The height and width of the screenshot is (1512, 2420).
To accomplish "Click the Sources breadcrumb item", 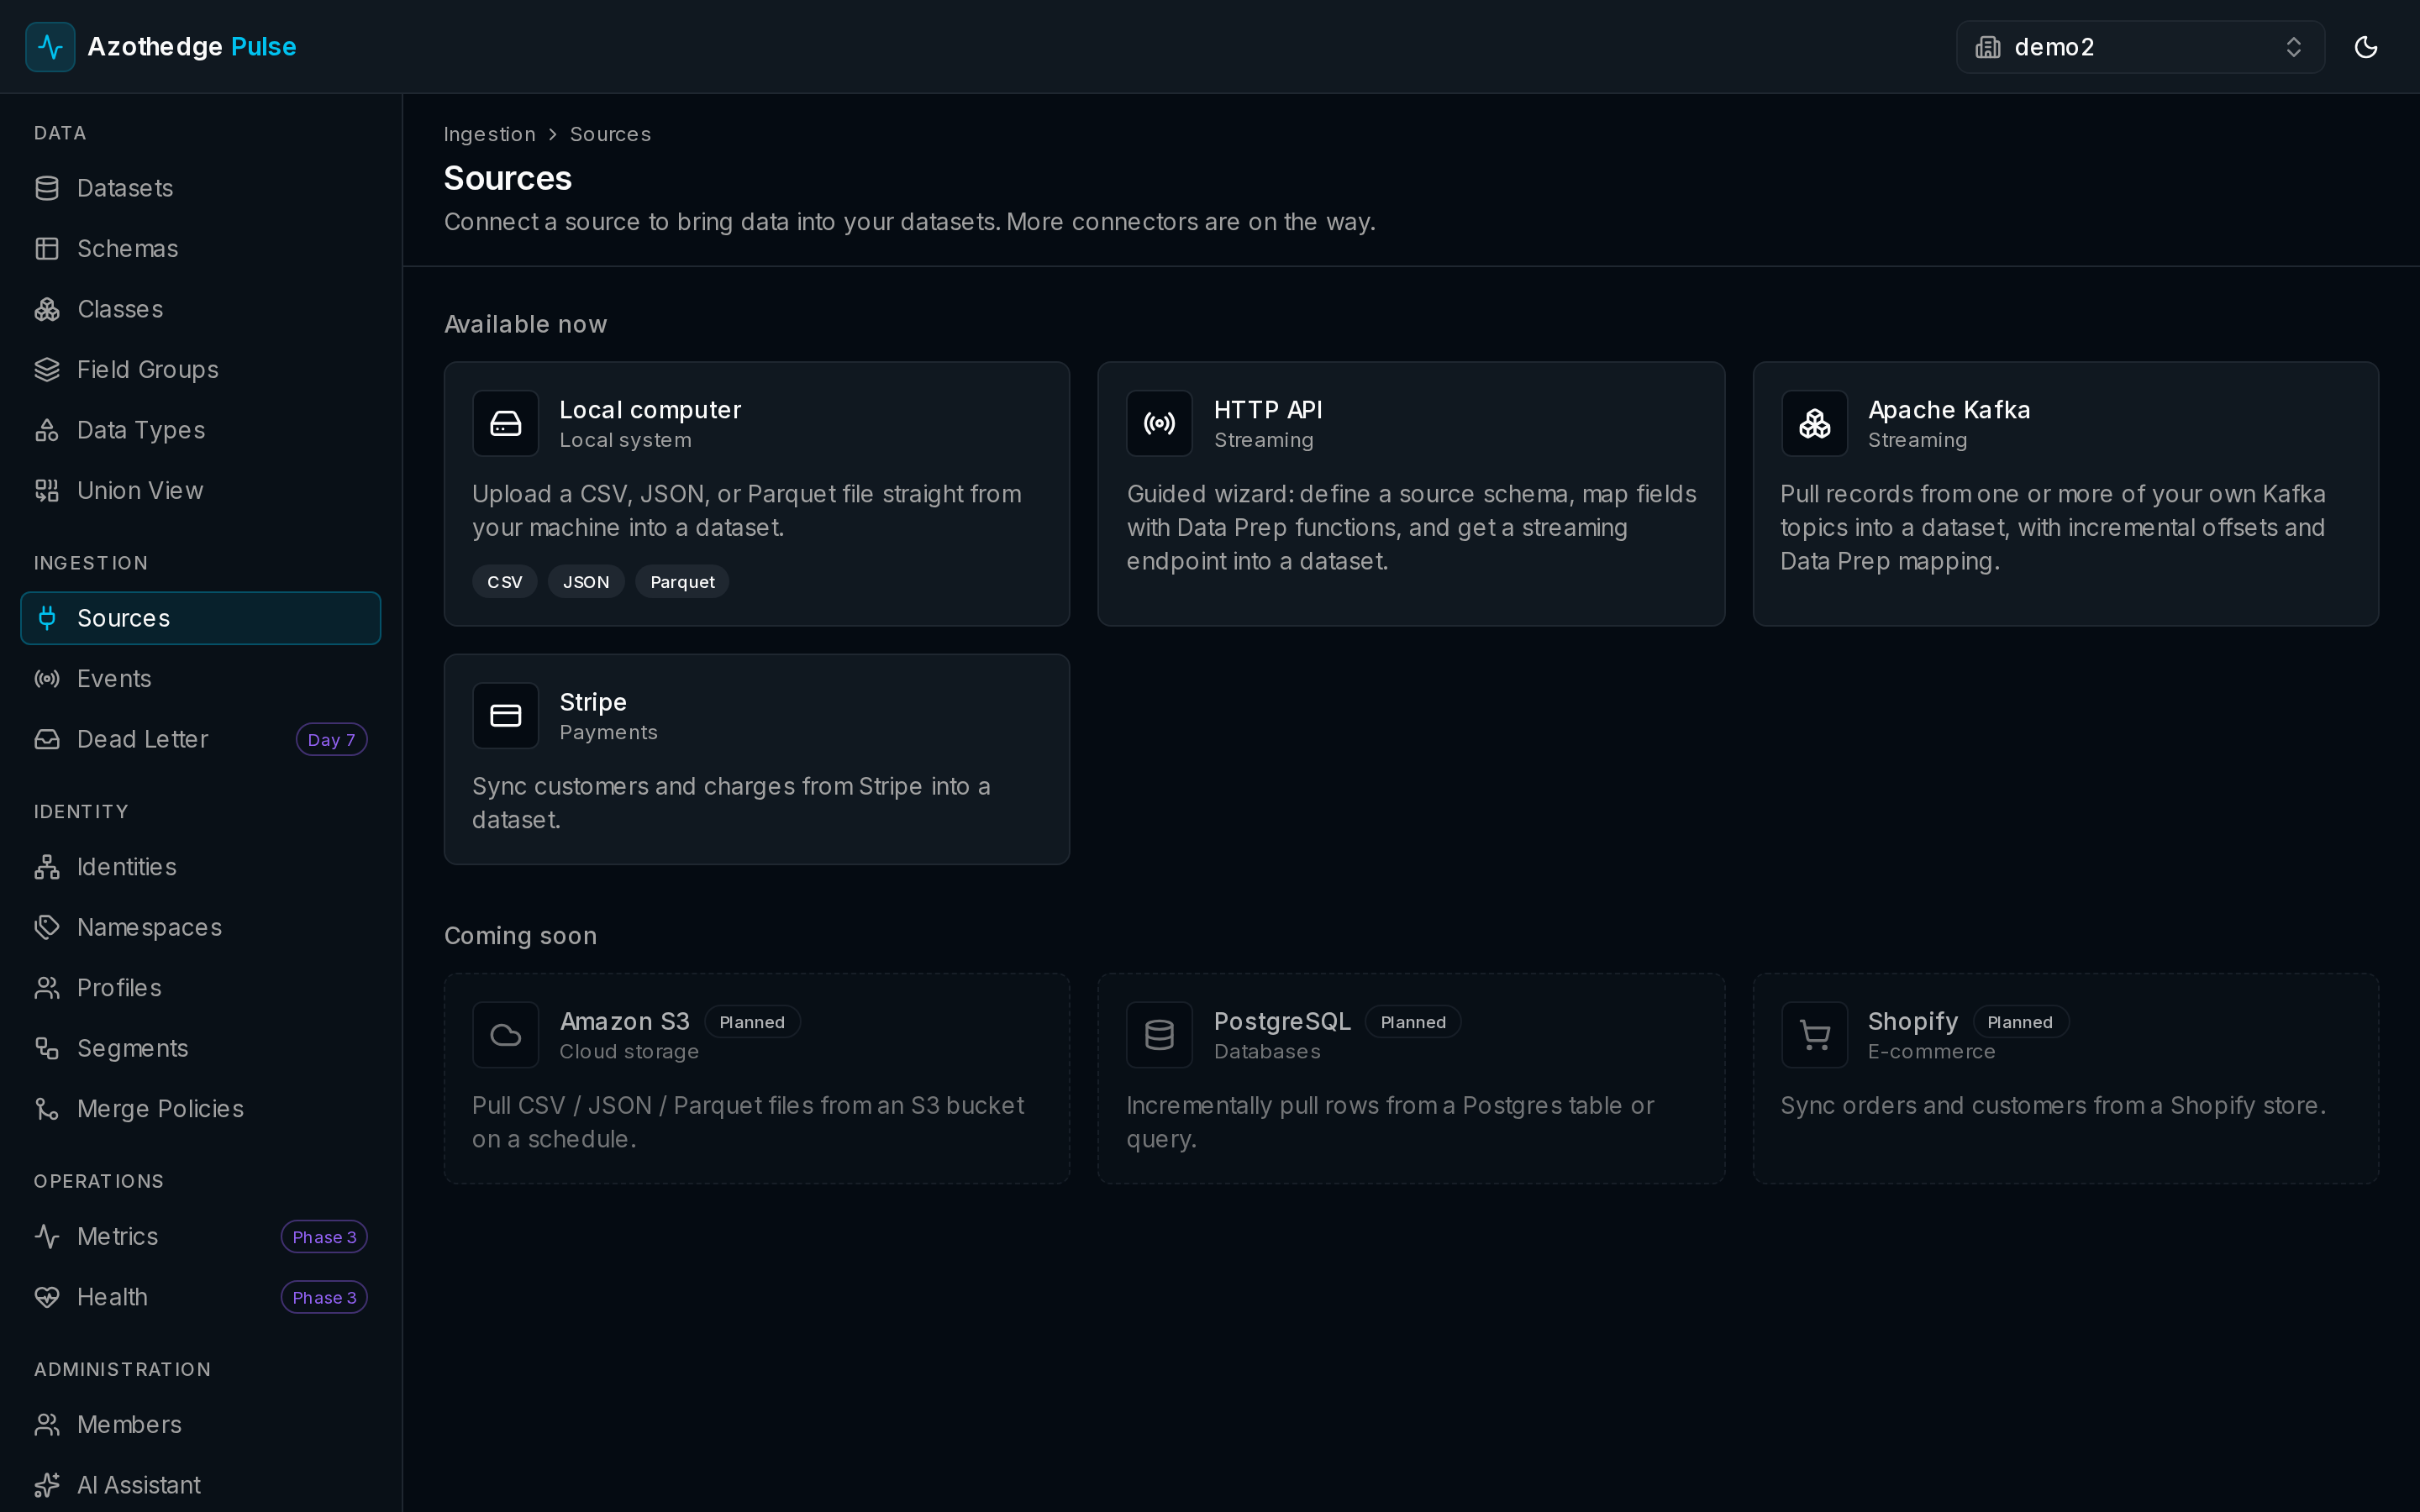I will [610, 134].
